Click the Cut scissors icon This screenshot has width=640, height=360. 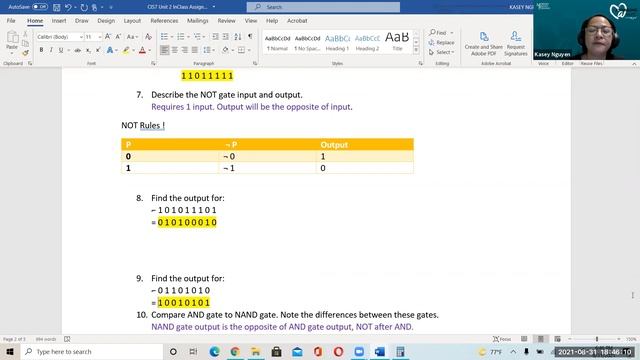[x=25, y=34]
